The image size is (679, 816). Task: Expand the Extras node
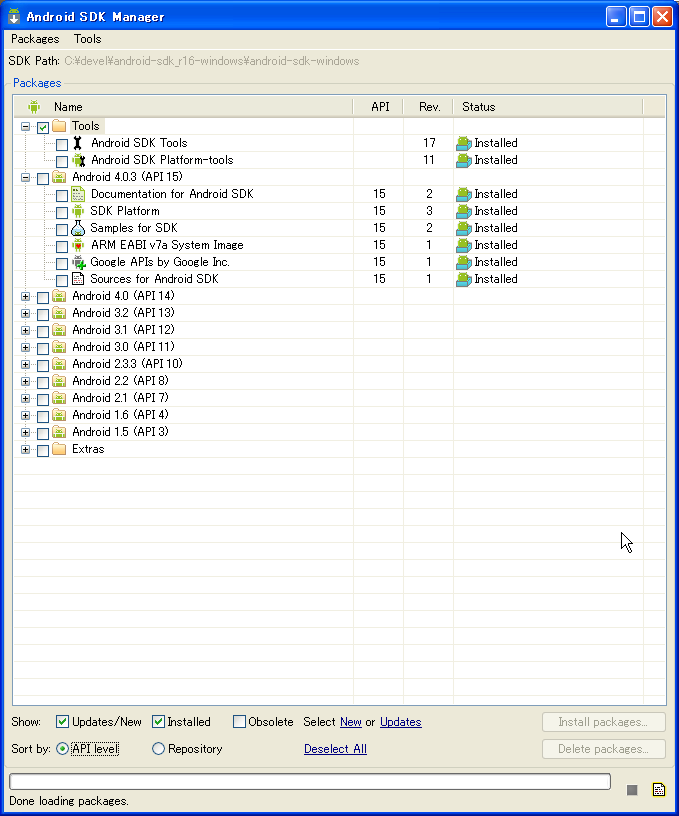coord(25,450)
